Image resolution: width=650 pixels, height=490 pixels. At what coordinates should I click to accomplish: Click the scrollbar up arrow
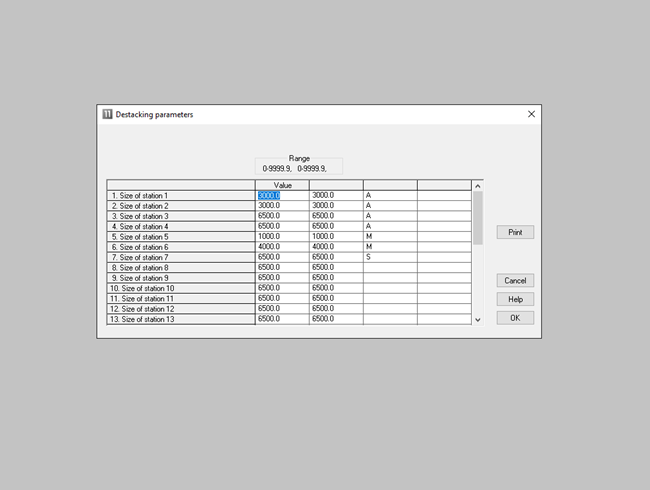click(x=477, y=186)
